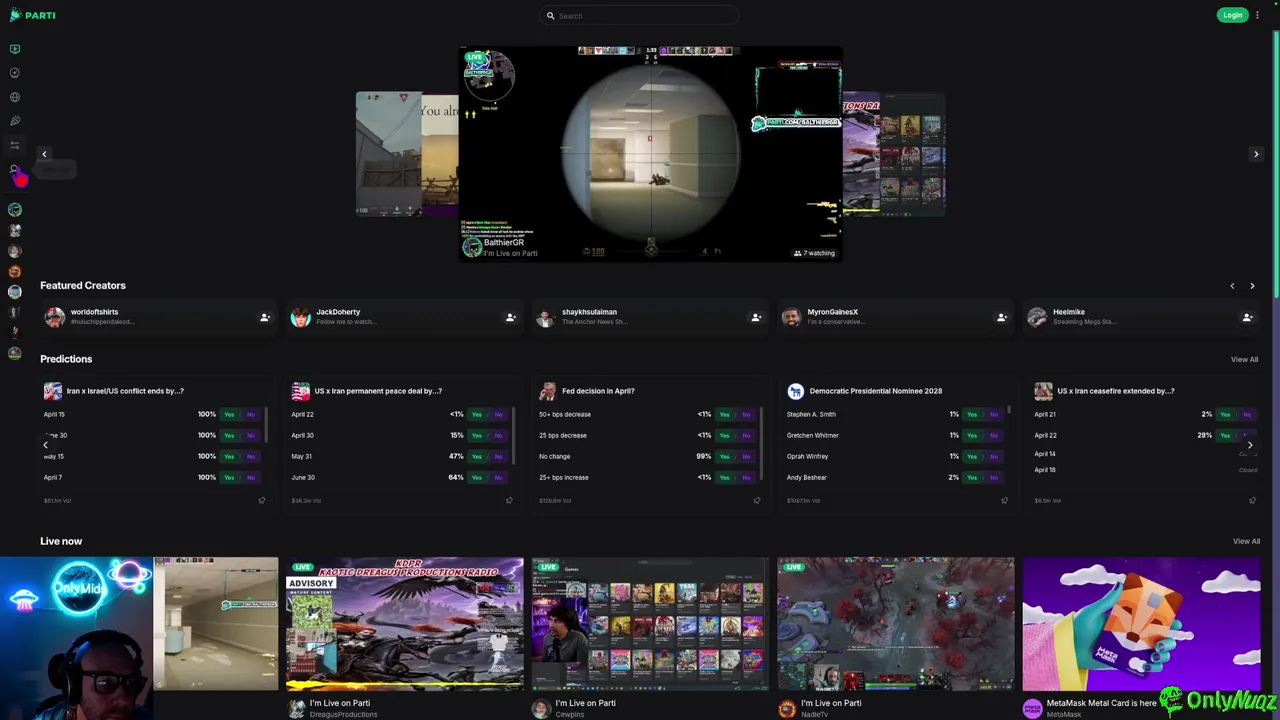Select left preview stream in carousel
This screenshot has height=720, width=1280.
407,154
